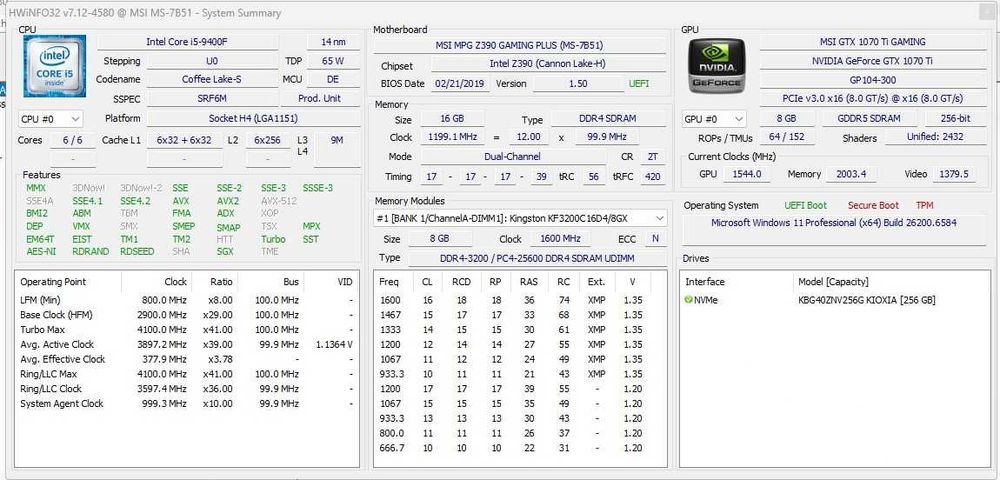Image resolution: width=1000 pixels, height=480 pixels.
Task: Click the AVX2 feature label
Action: (x=228, y=201)
